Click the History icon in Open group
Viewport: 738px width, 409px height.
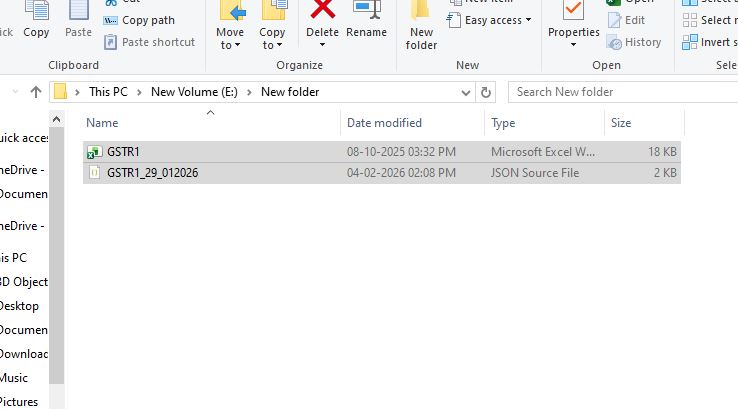(614, 42)
